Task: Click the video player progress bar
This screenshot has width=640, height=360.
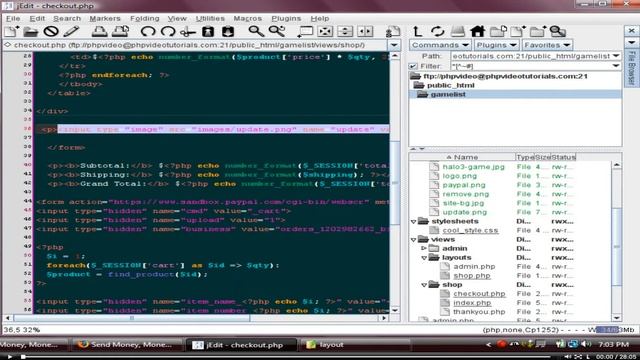Action: pos(286,357)
